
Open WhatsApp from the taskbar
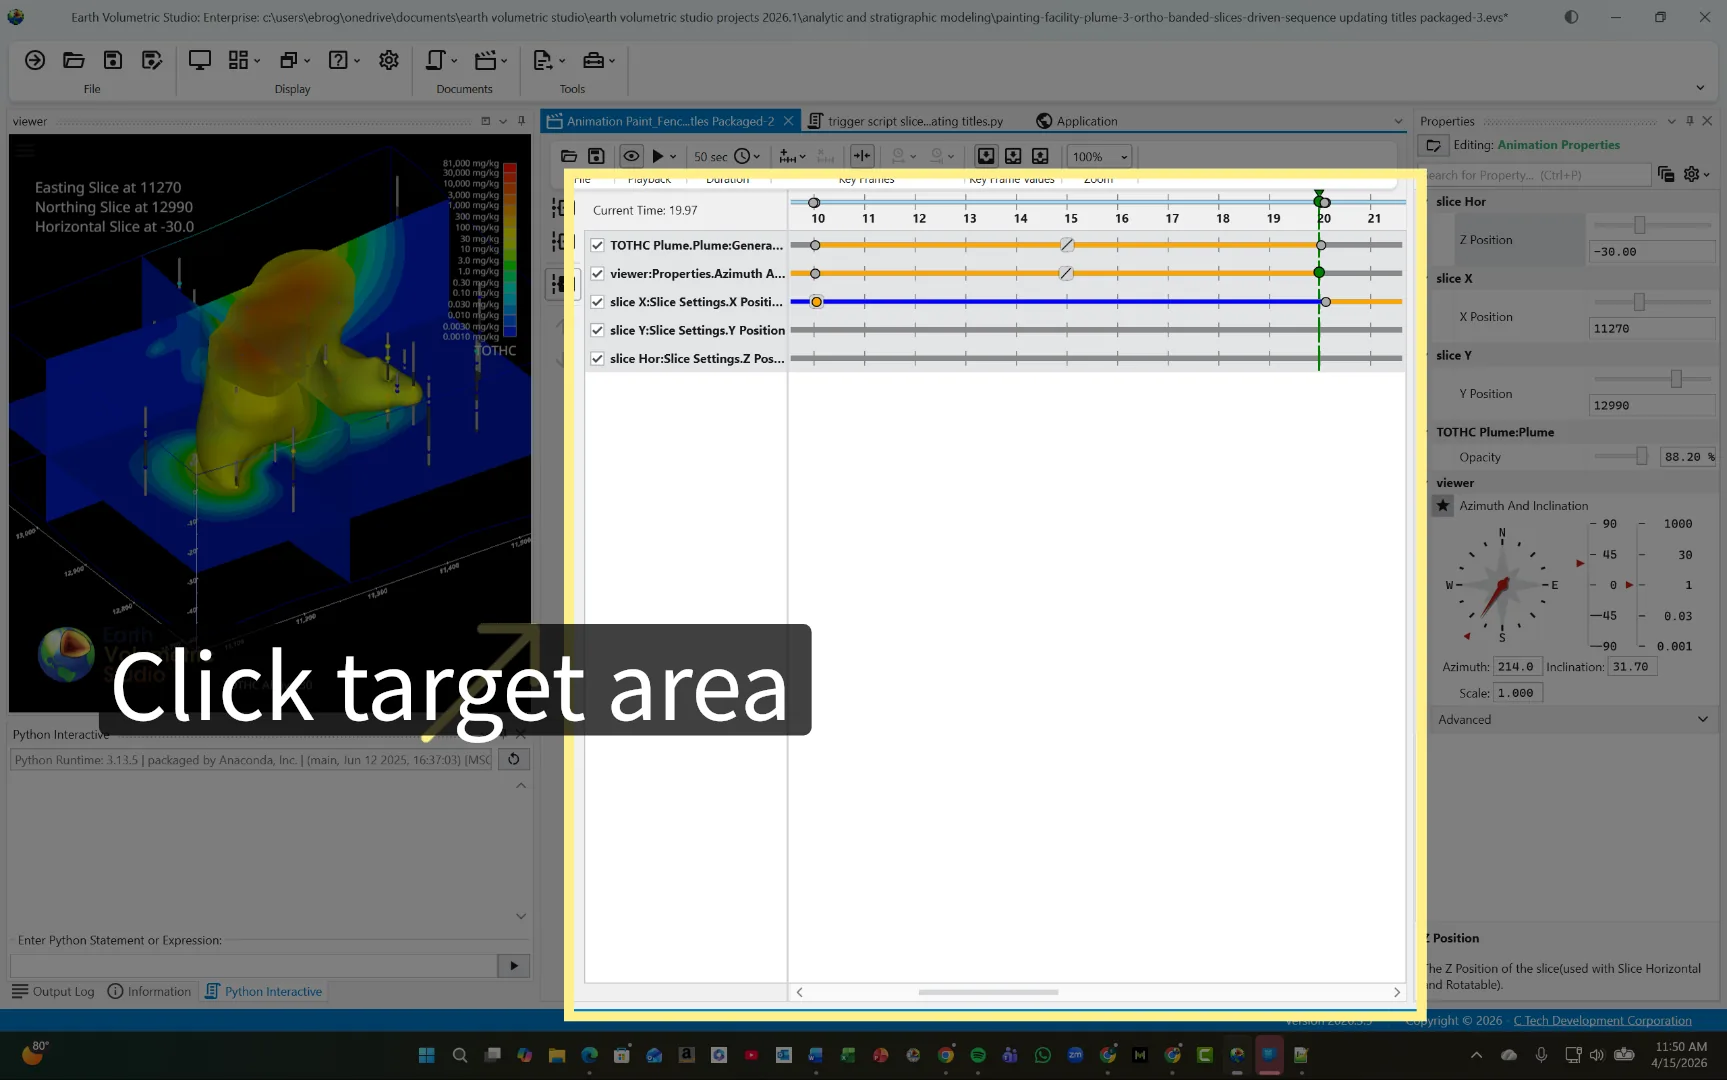[1043, 1055]
